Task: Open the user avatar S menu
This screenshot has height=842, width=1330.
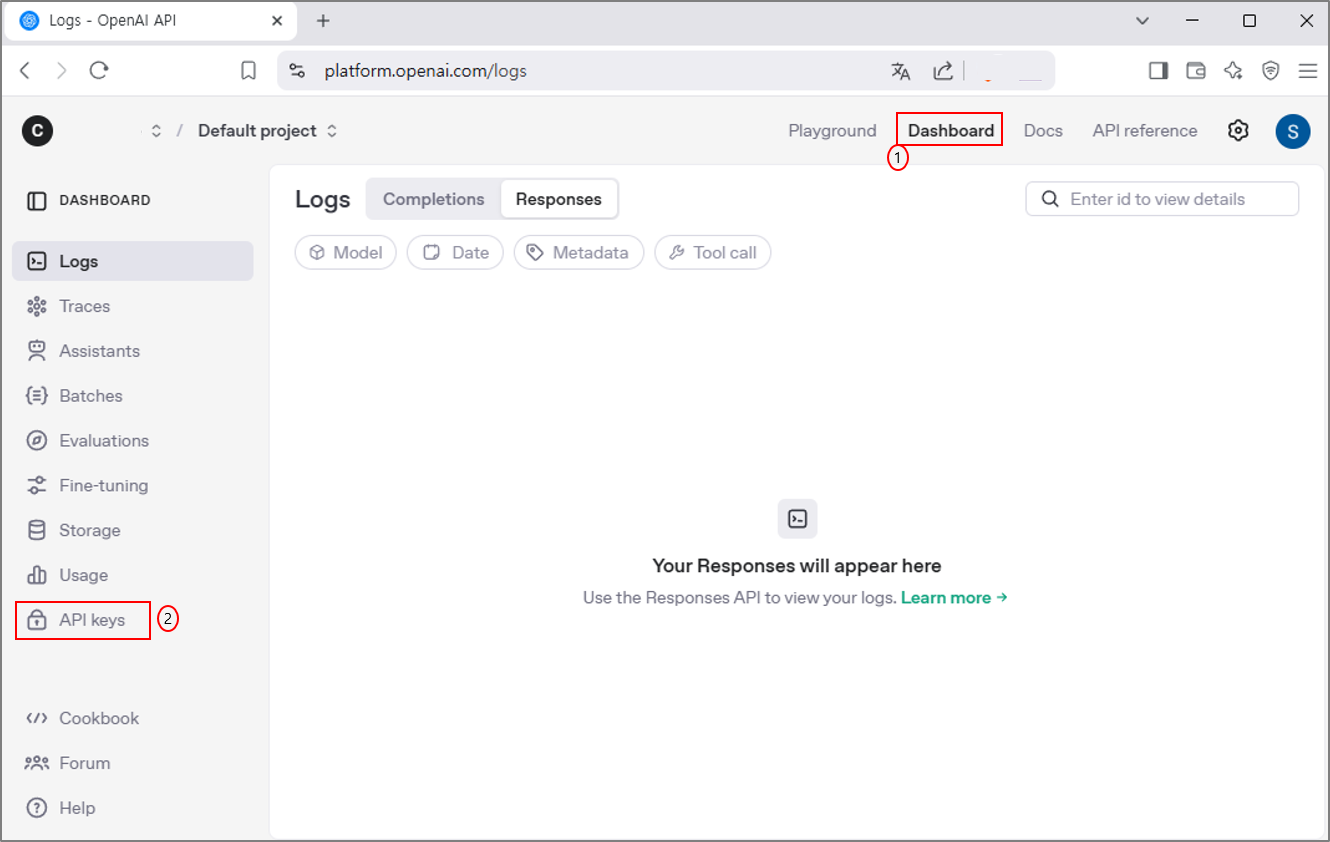Action: pos(1293,131)
